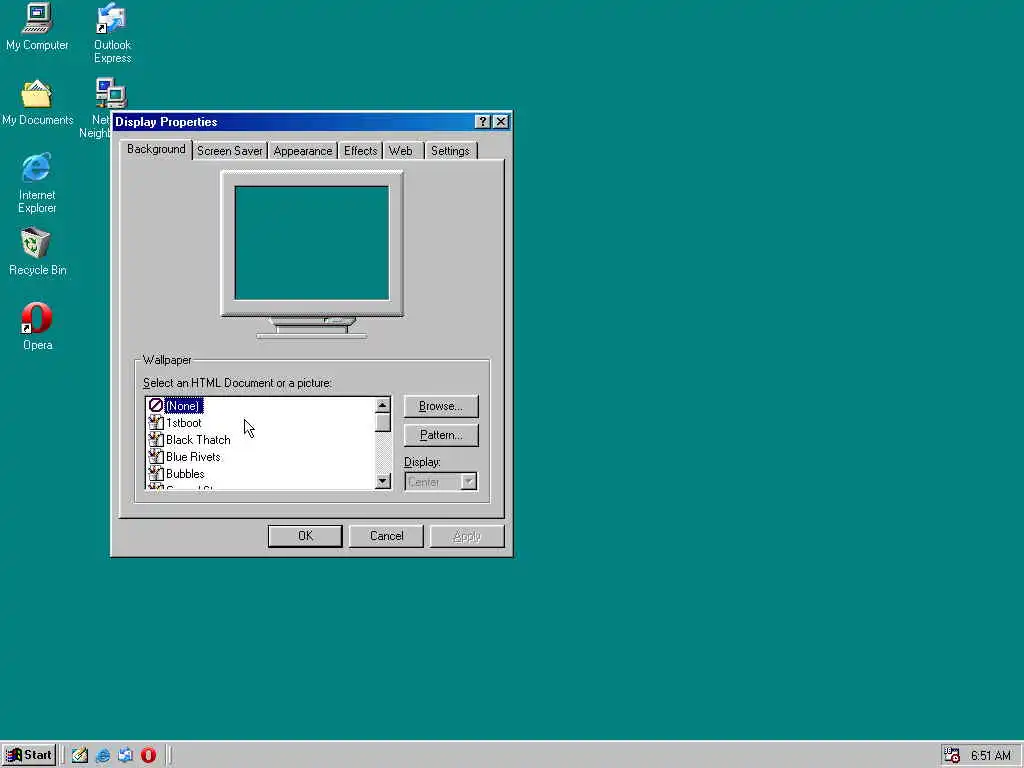Open the Recycle Bin icon
Viewport: 1024px width, 768px height.
pos(37,252)
